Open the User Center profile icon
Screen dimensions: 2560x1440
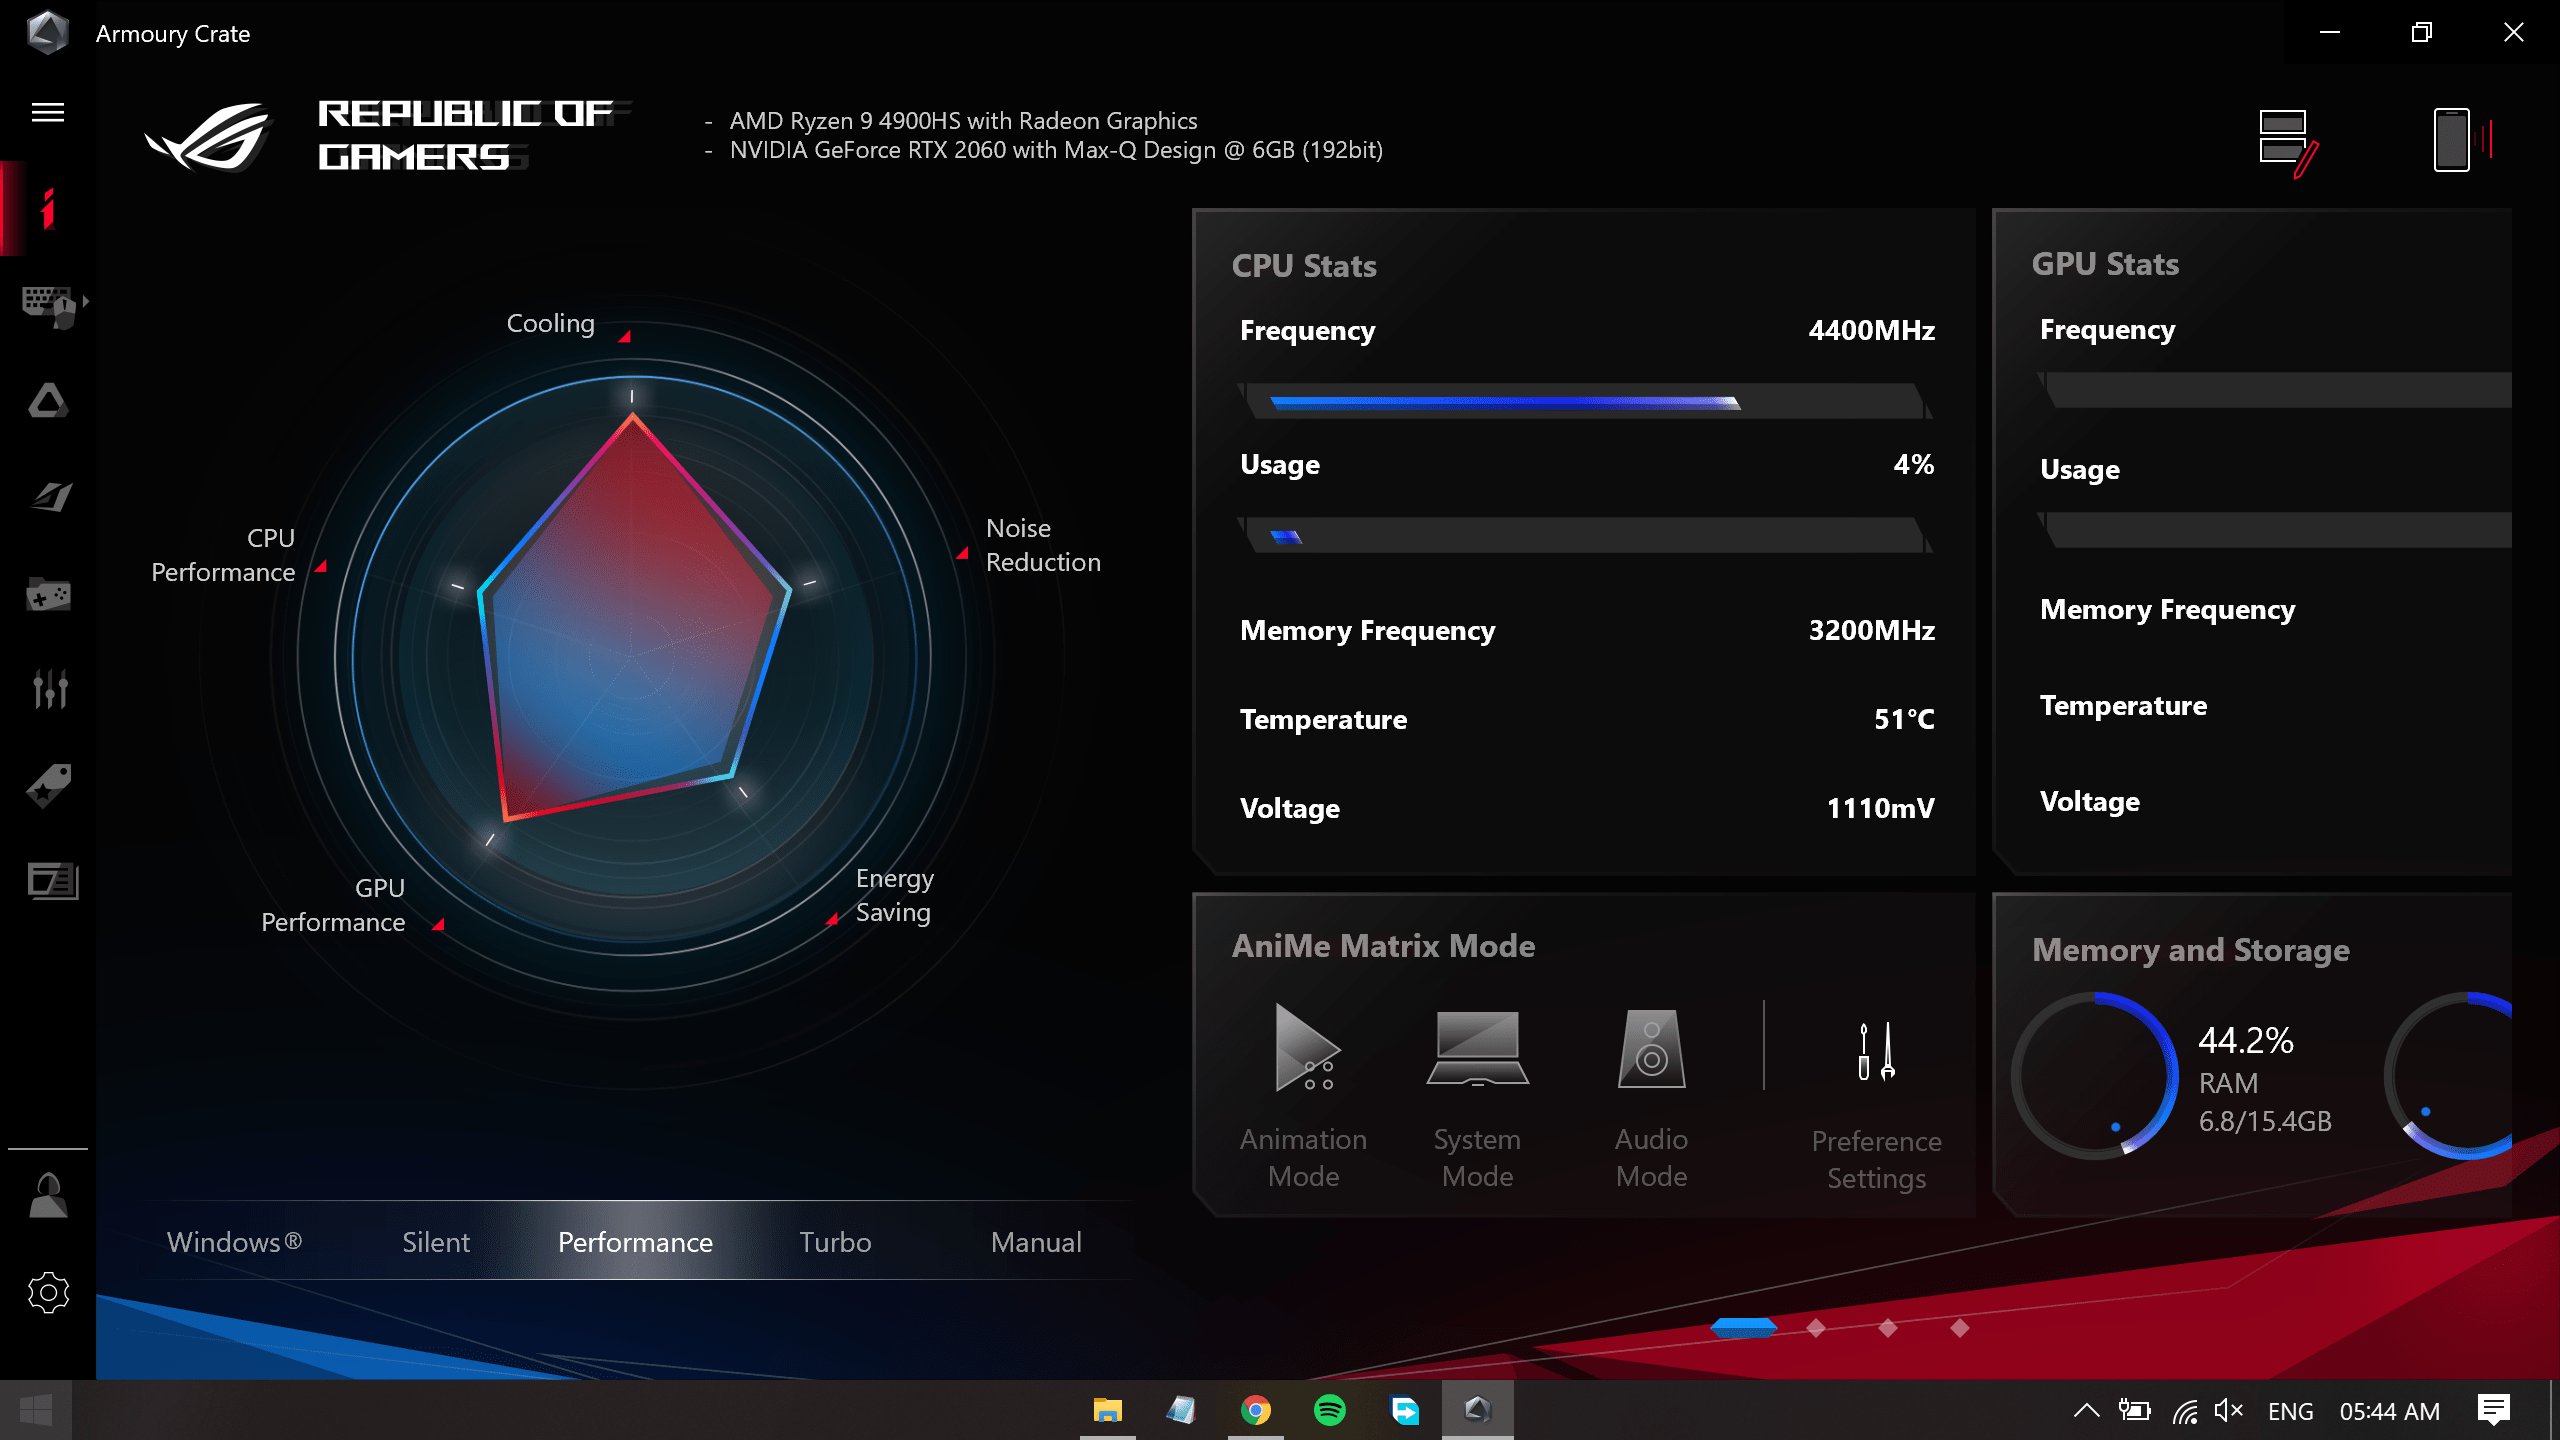coord(48,1196)
